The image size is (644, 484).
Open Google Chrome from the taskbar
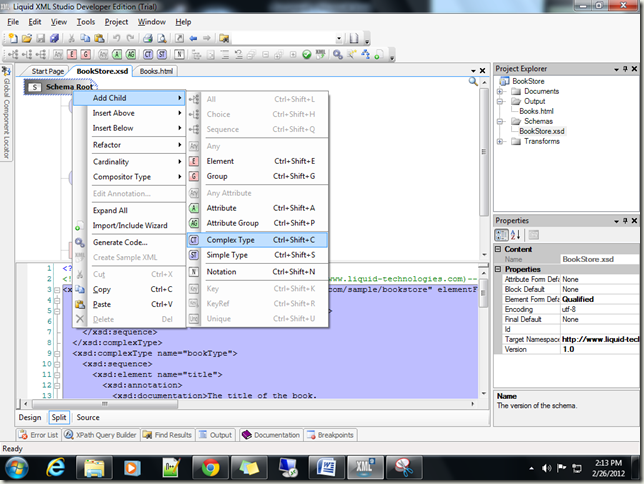pos(210,467)
